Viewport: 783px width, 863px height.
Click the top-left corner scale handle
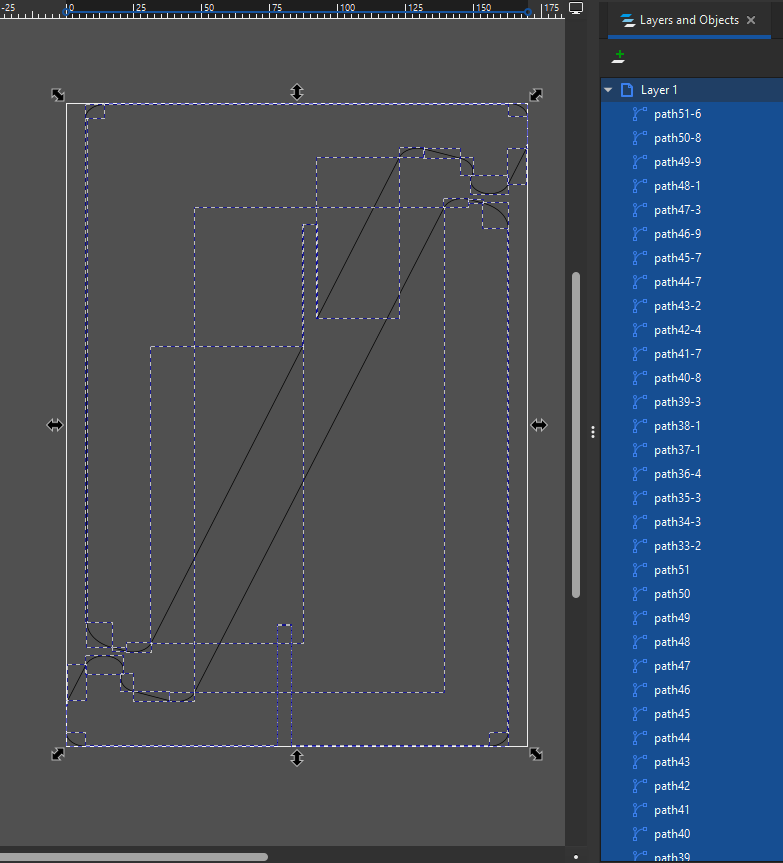(58, 95)
